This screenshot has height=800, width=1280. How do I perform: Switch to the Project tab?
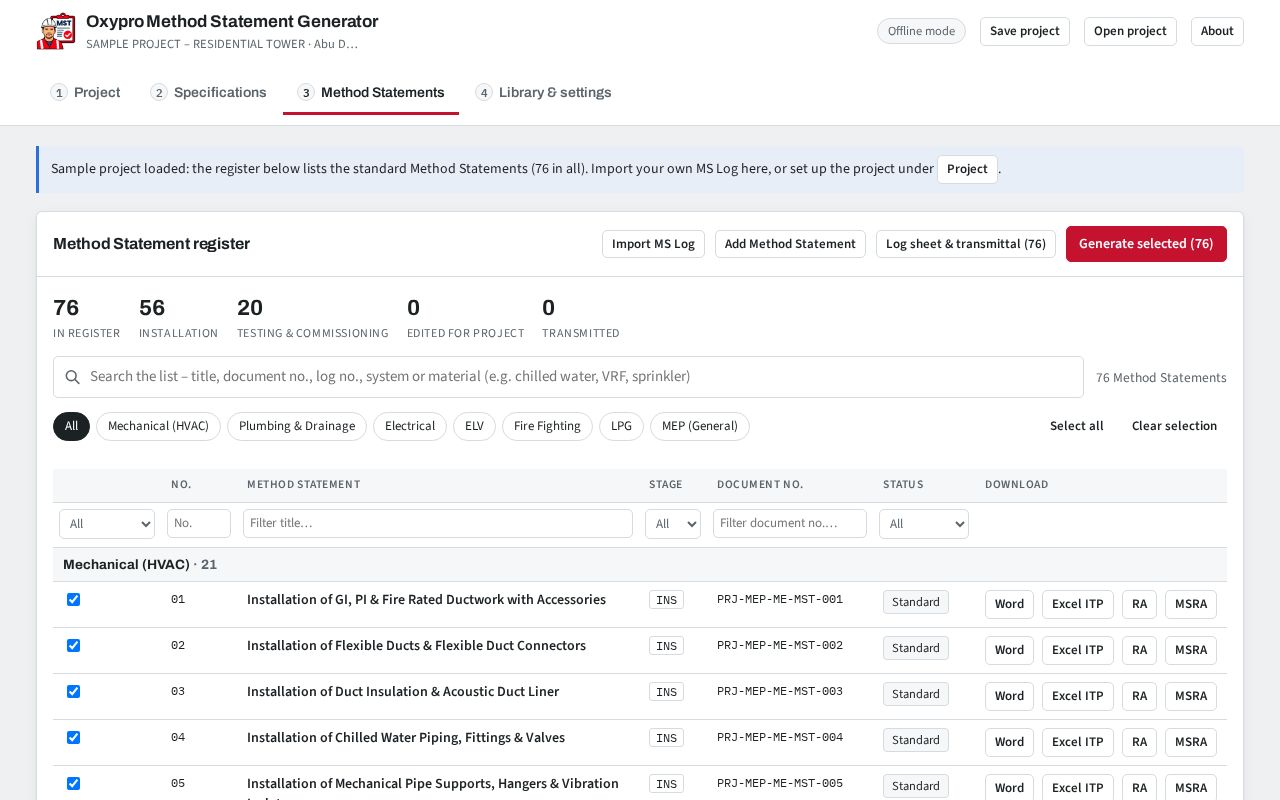click(86, 92)
